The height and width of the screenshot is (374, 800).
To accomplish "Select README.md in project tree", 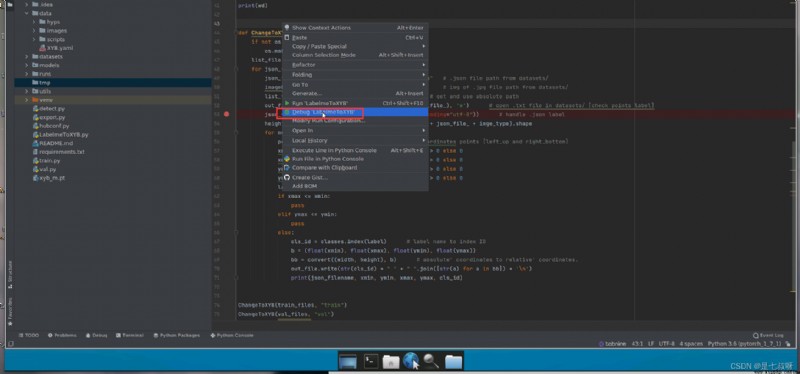I will click(53, 143).
